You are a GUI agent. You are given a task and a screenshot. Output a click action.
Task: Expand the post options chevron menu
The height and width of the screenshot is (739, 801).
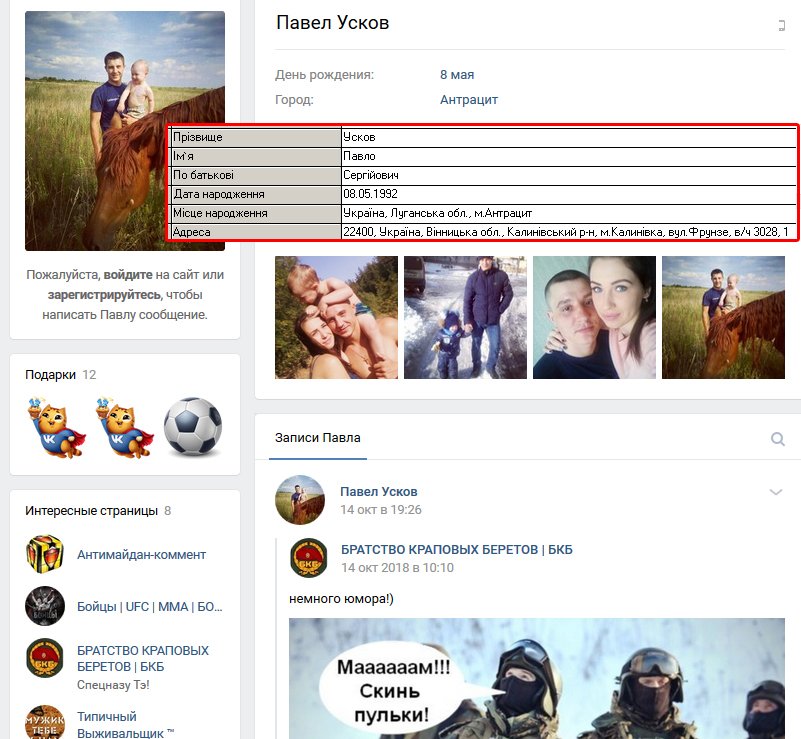pyautogui.click(x=775, y=492)
